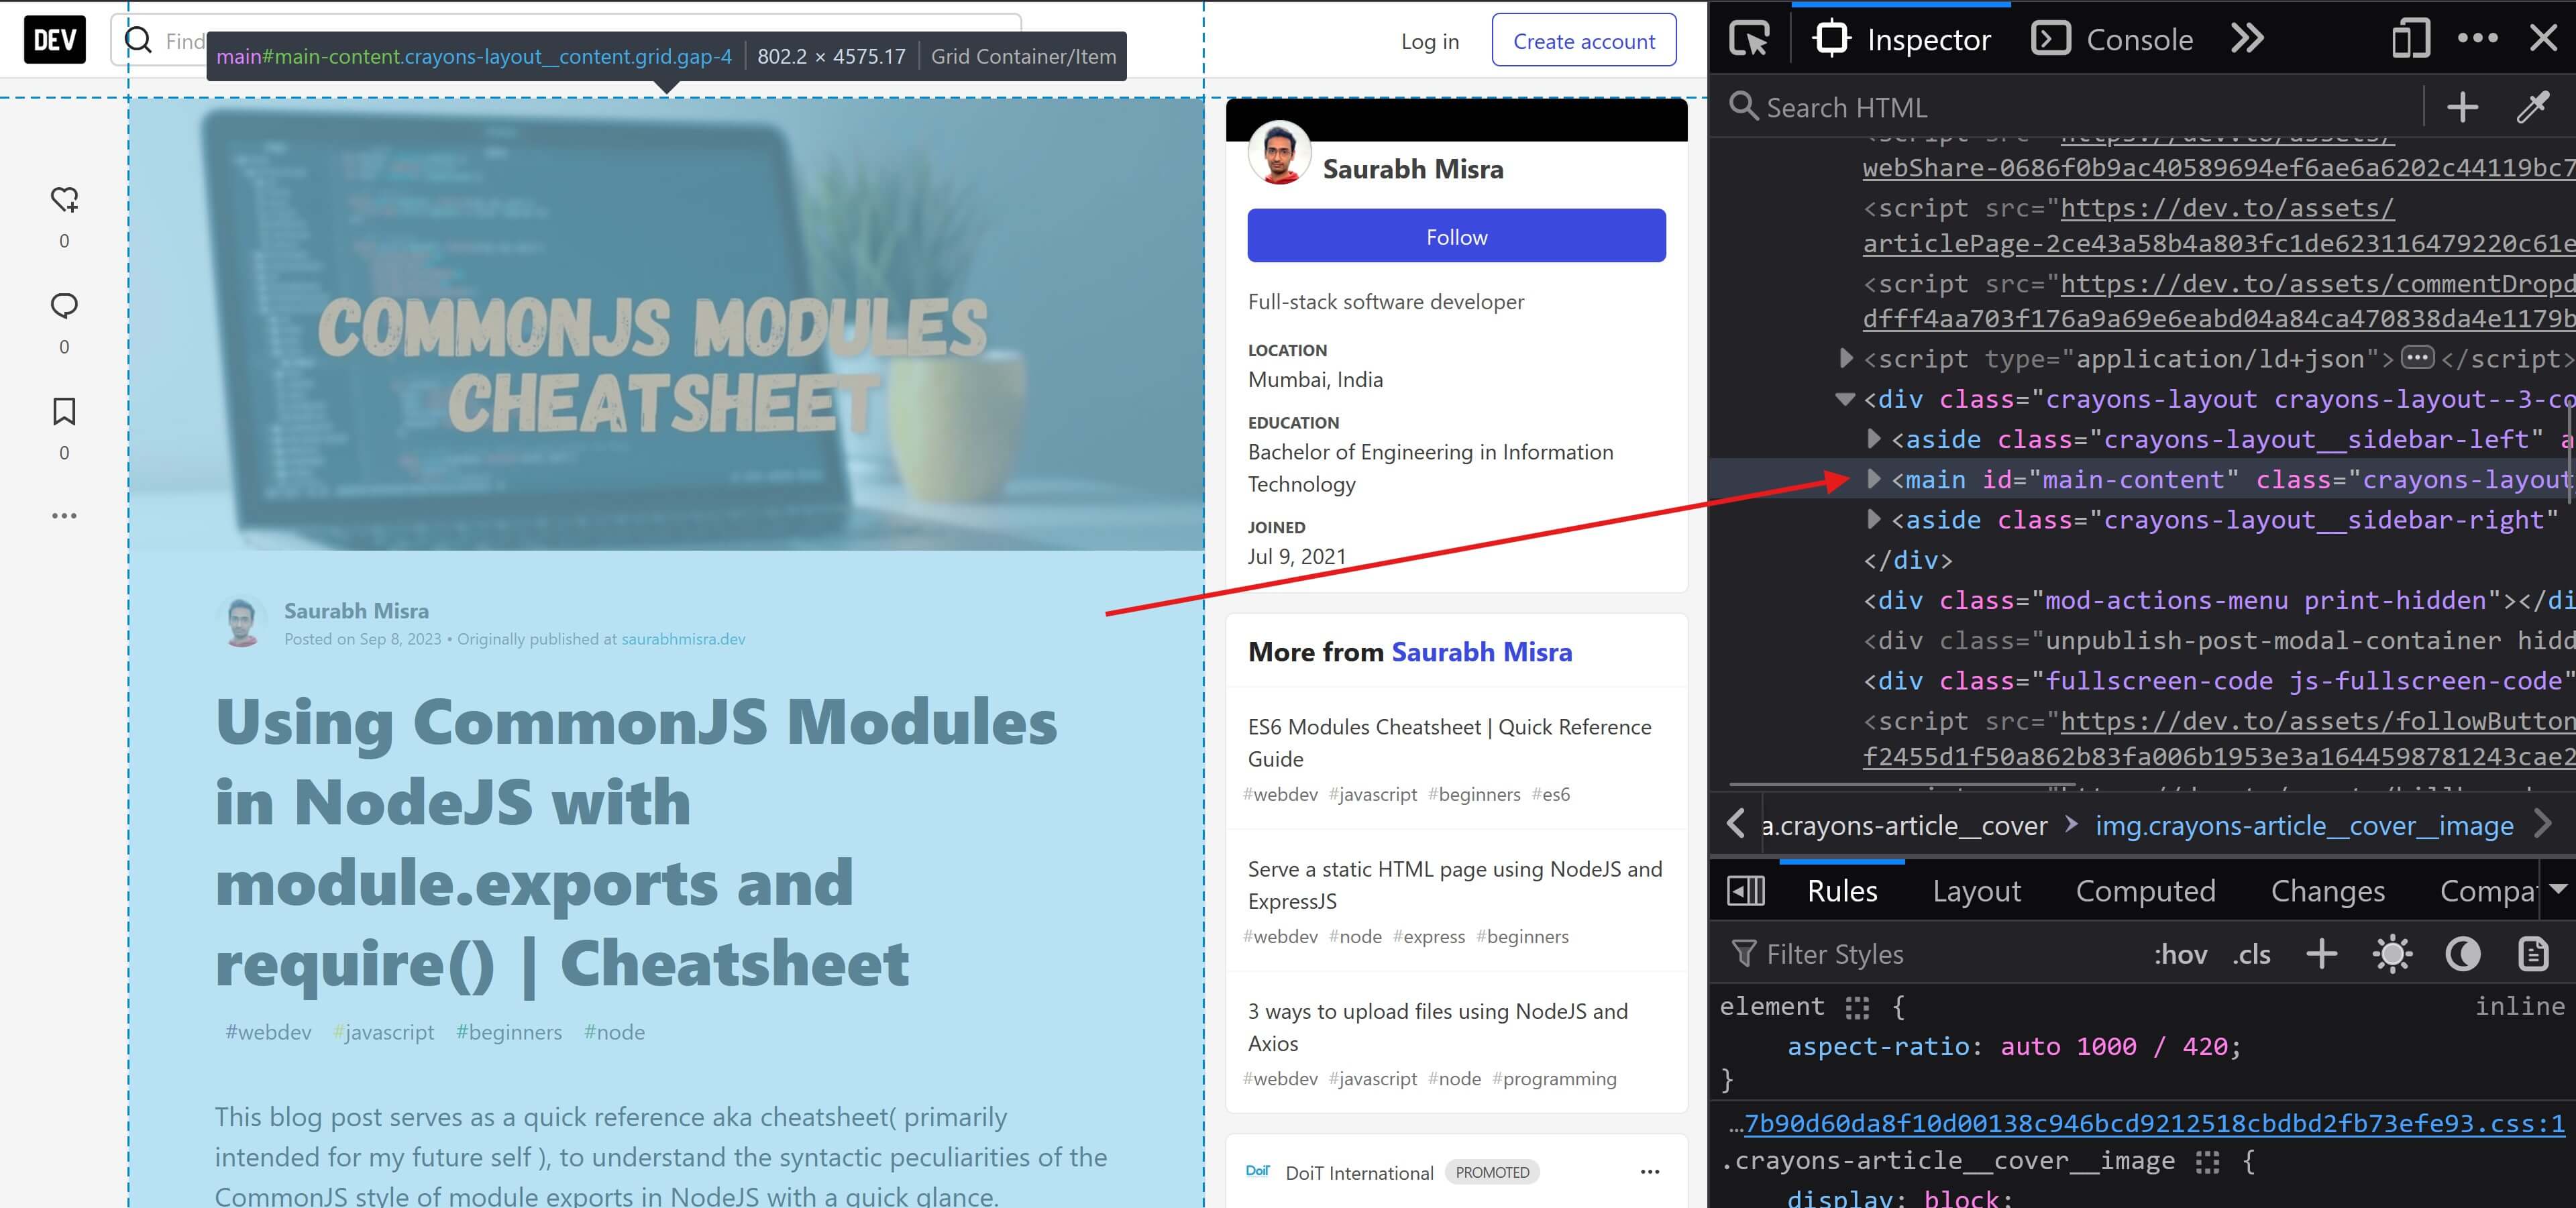Toggle the :hov pseudo-class panel
The image size is (2576, 1208).
pos(2180,955)
